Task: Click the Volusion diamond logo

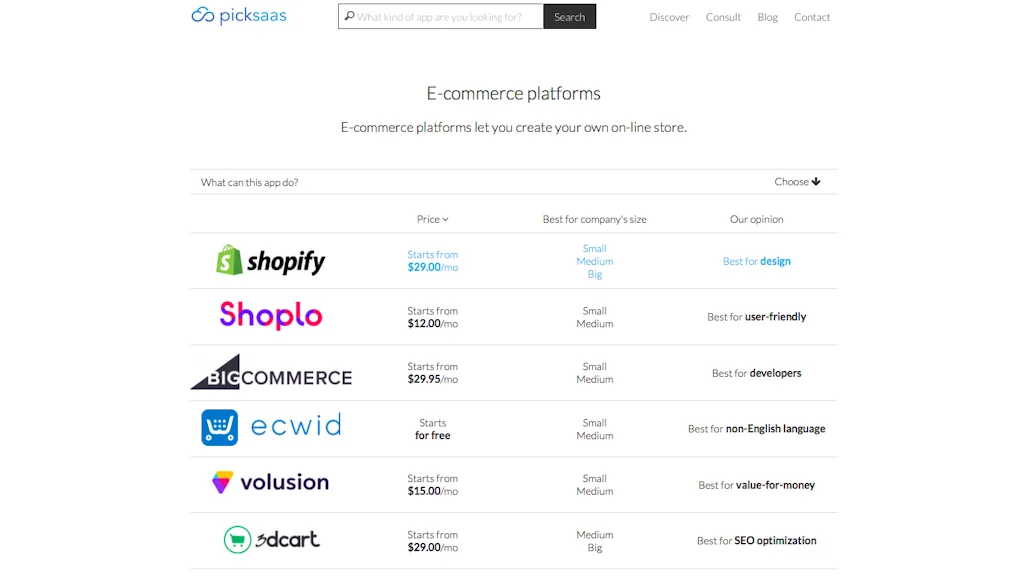Action: click(x=222, y=483)
